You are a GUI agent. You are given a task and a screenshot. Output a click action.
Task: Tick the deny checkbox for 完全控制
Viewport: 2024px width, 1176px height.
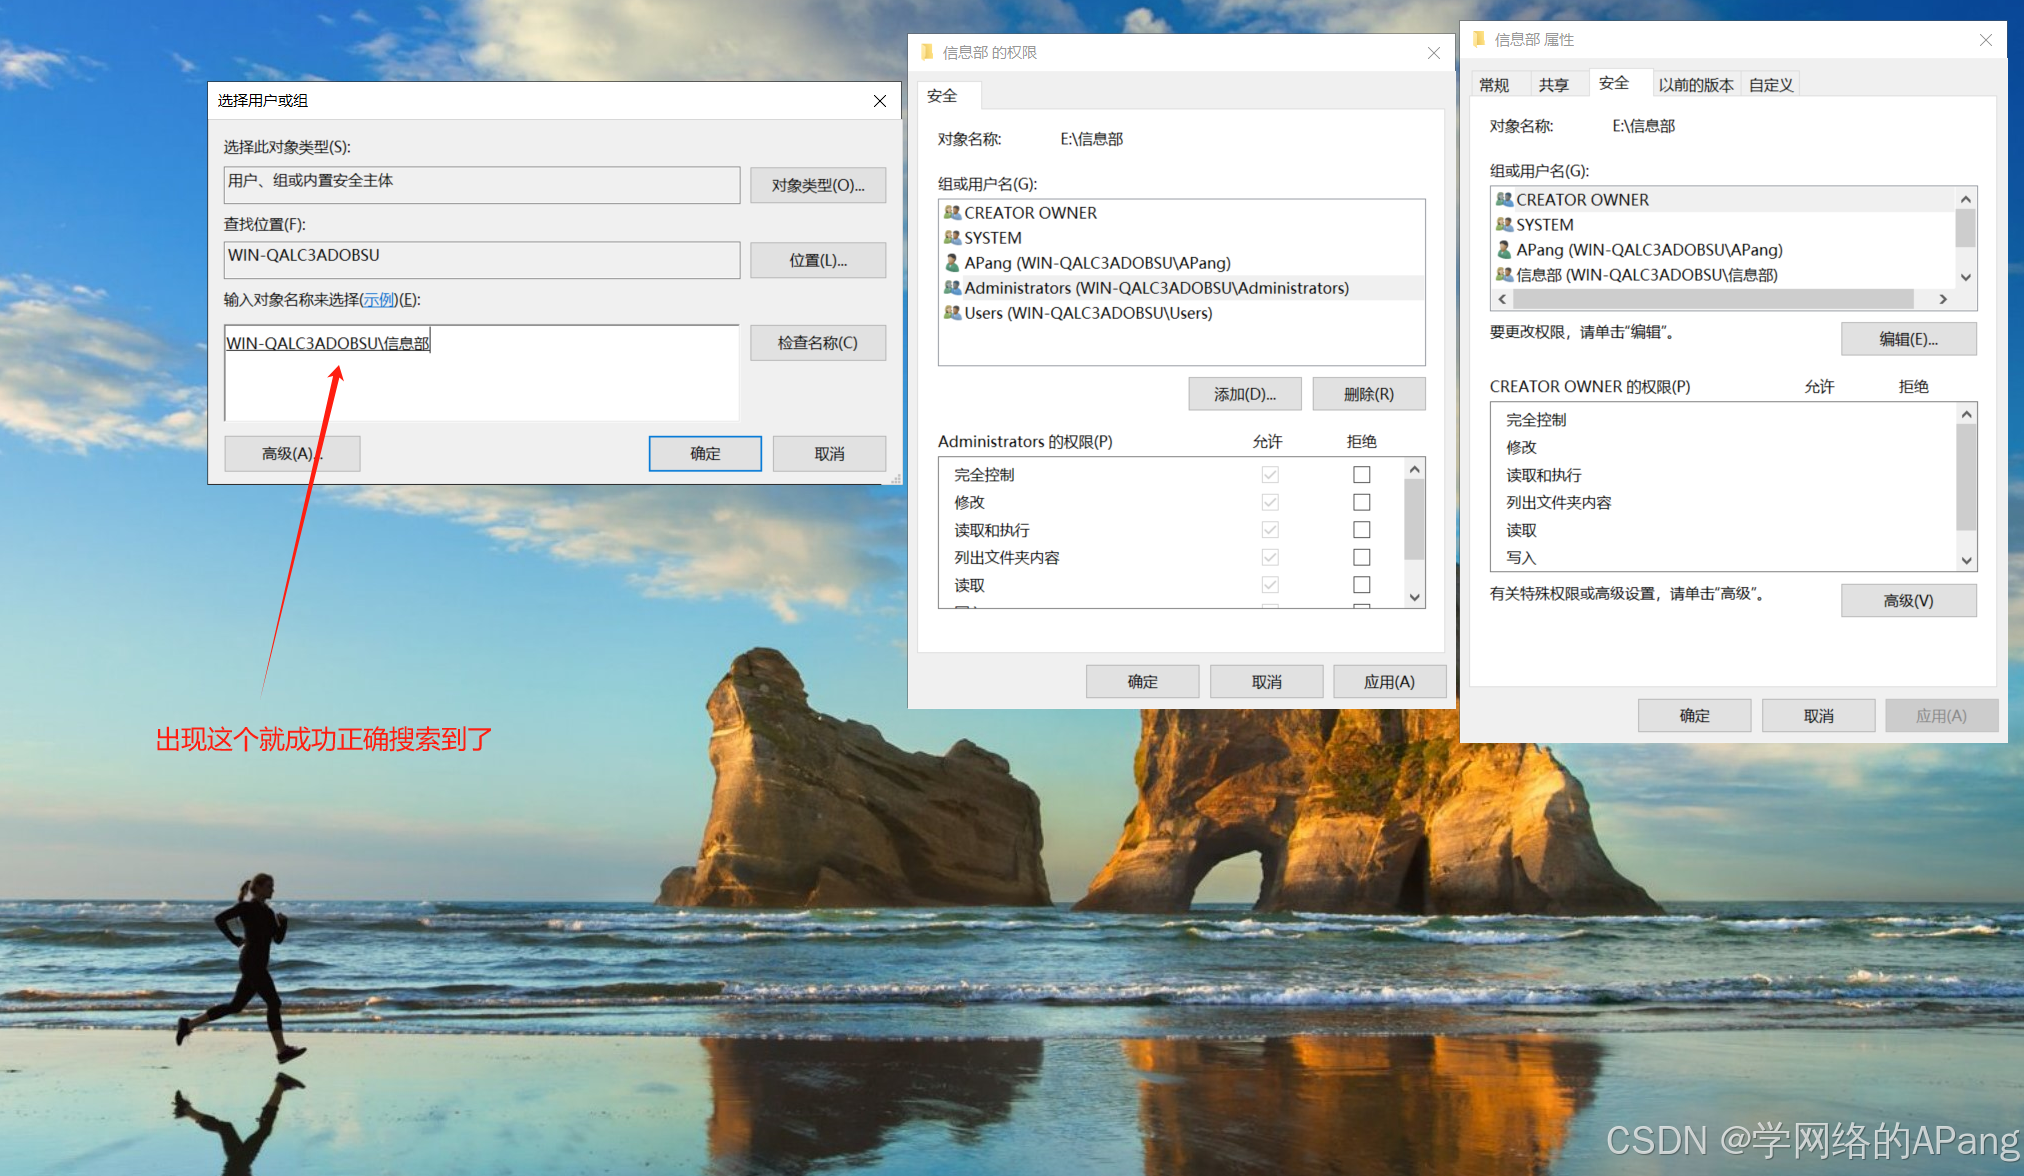tap(1361, 475)
